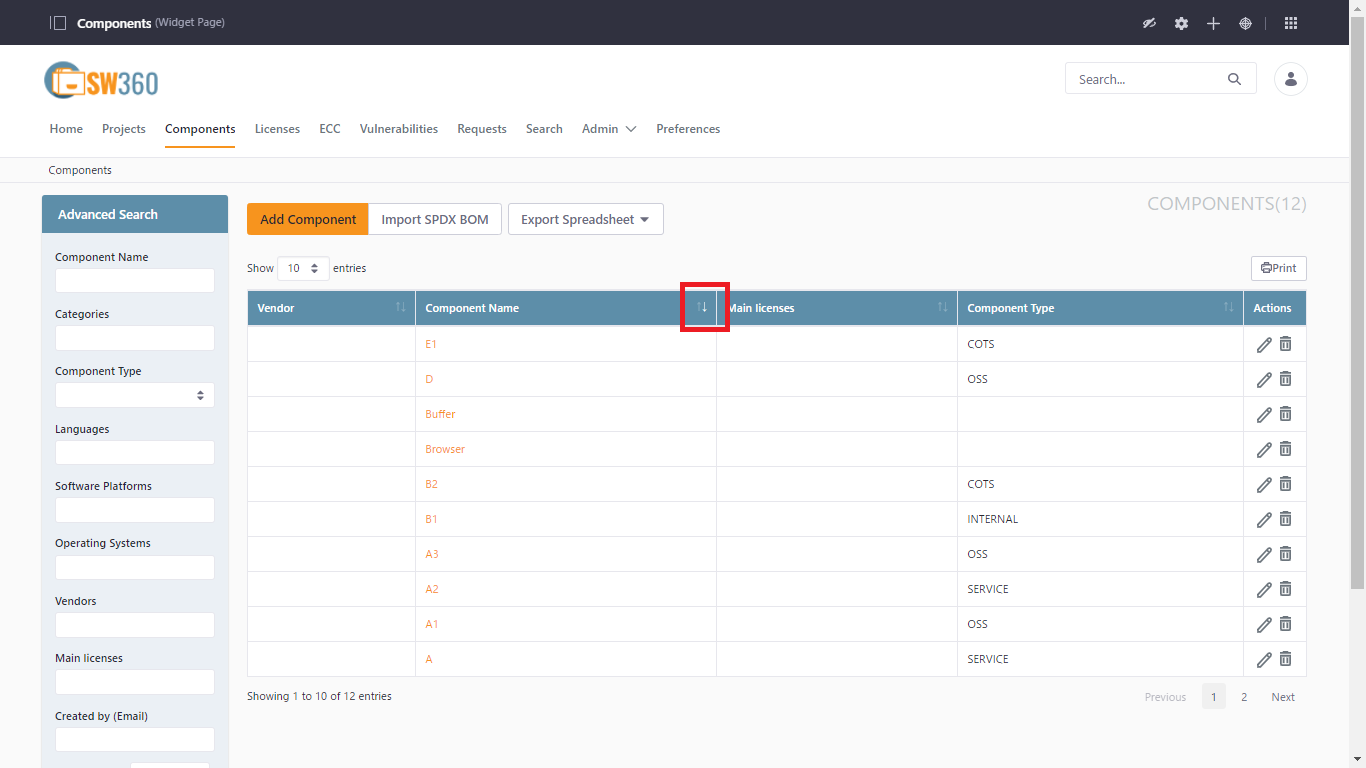Image resolution: width=1366 pixels, height=768 pixels.
Task: Open the Liferay applications grid icon
Action: pyautogui.click(x=1291, y=22)
